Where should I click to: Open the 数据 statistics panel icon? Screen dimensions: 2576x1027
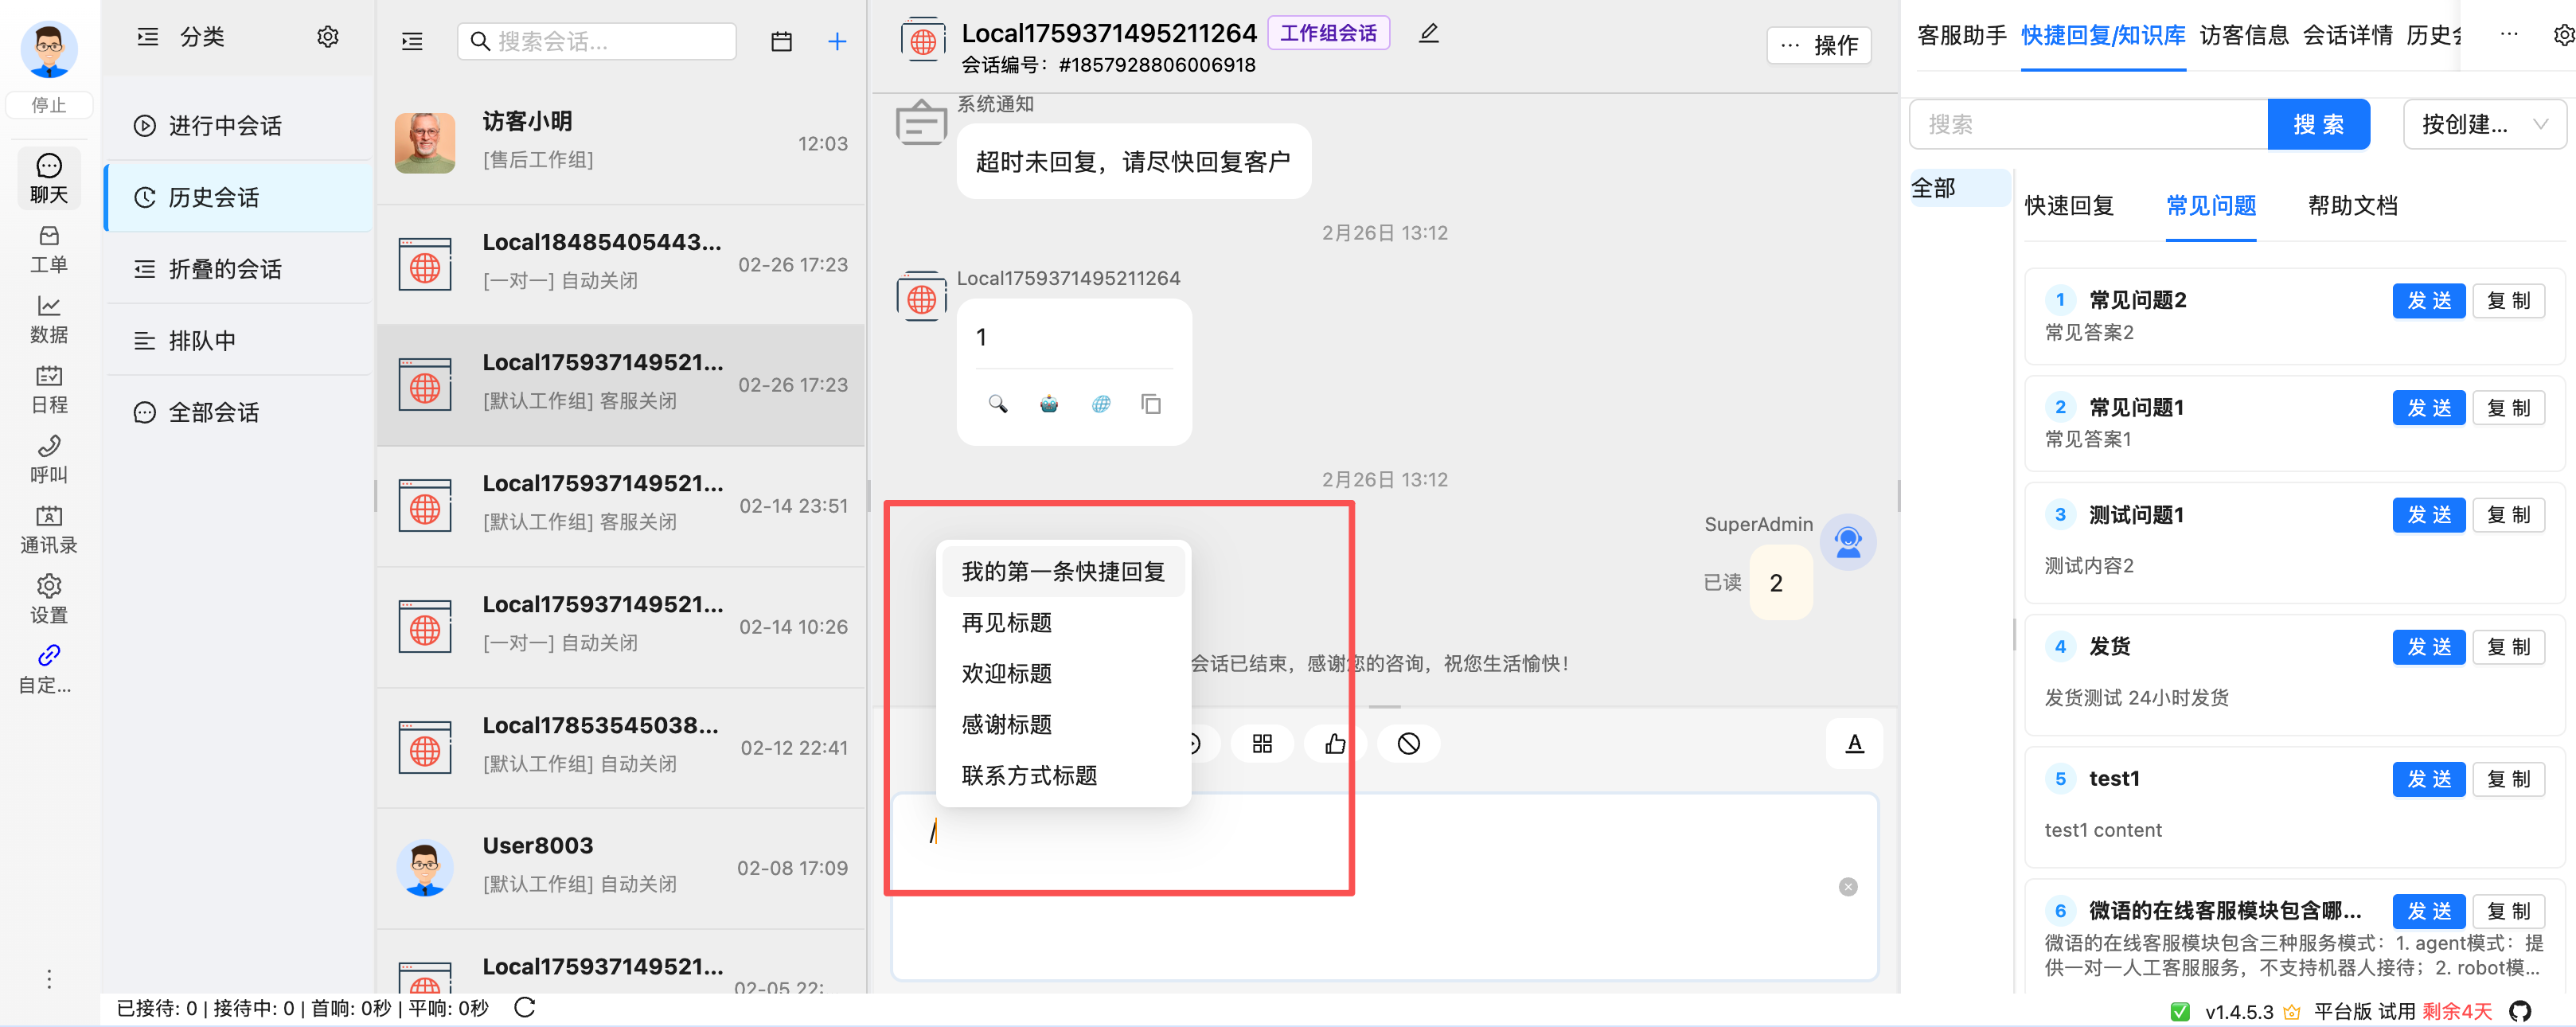48,318
